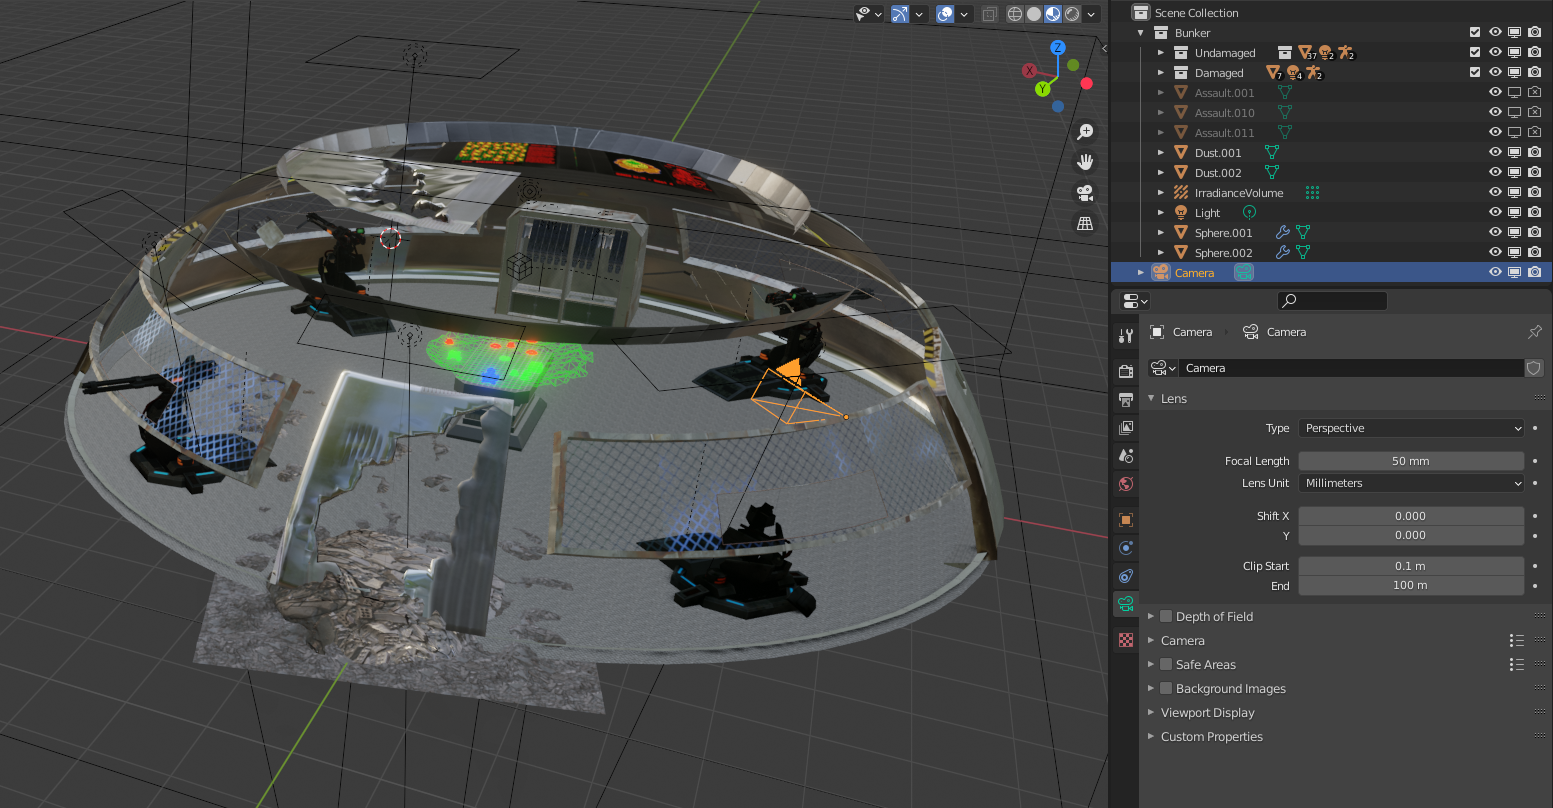Enable the Depth of Field checkbox
The width and height of the screenshot is (1553, 808).
[x=1166, y=616]
